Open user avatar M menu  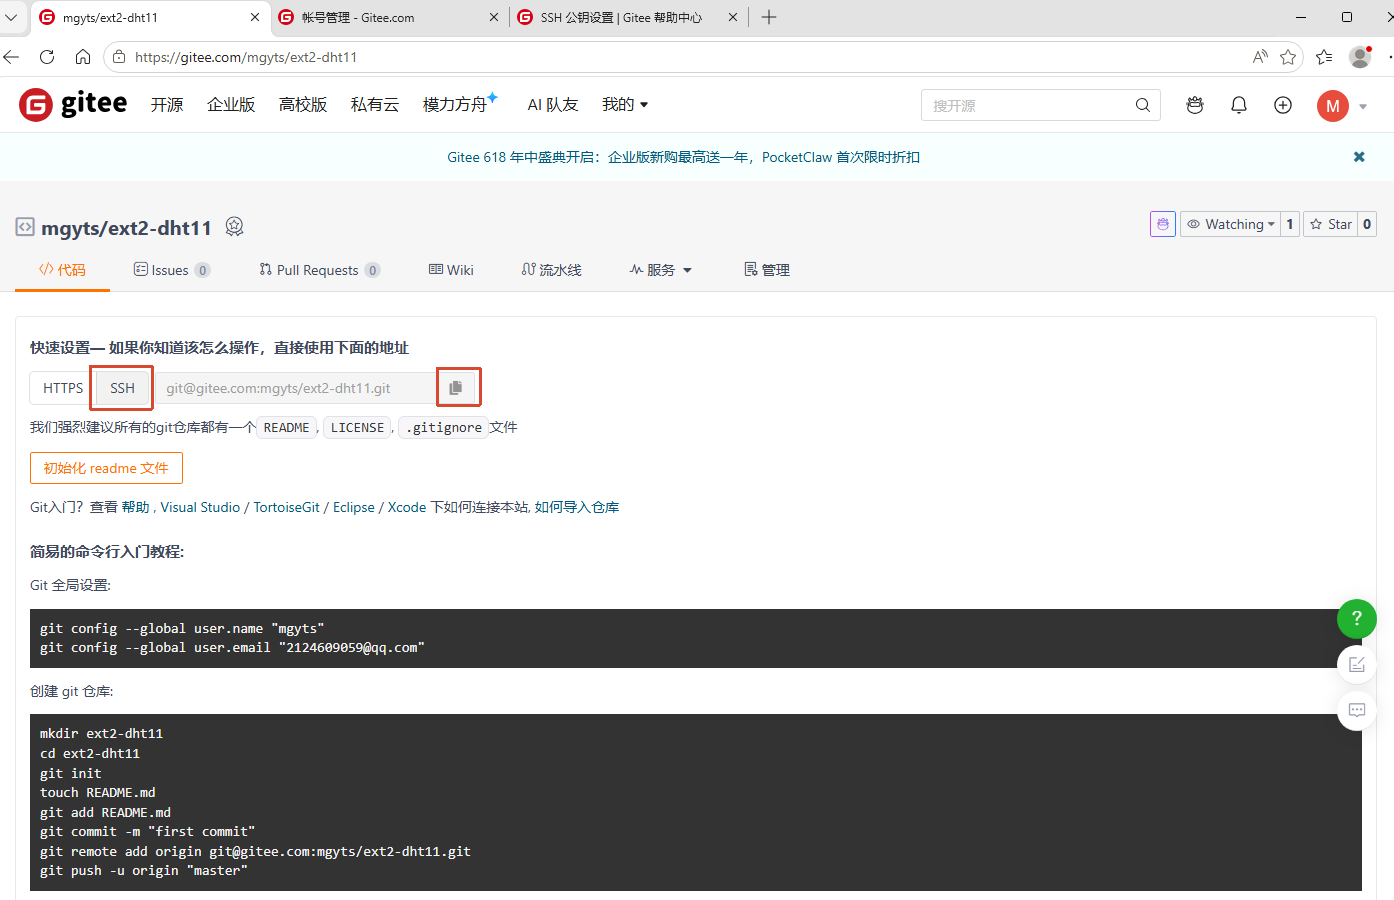(x=1333, y=106)
